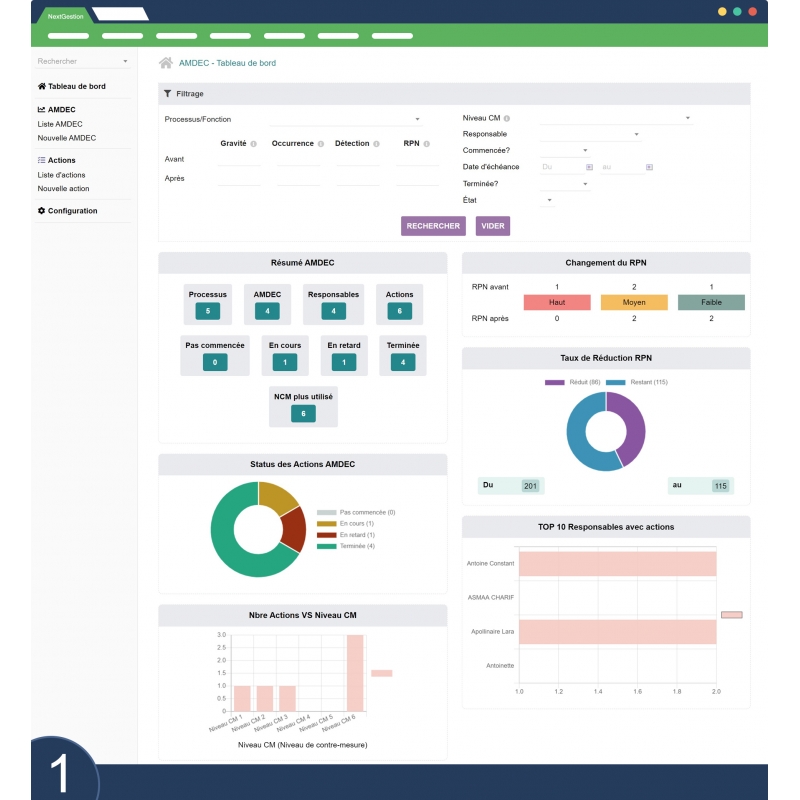Expand the Commencée? dropdown

tap(585, 150)
